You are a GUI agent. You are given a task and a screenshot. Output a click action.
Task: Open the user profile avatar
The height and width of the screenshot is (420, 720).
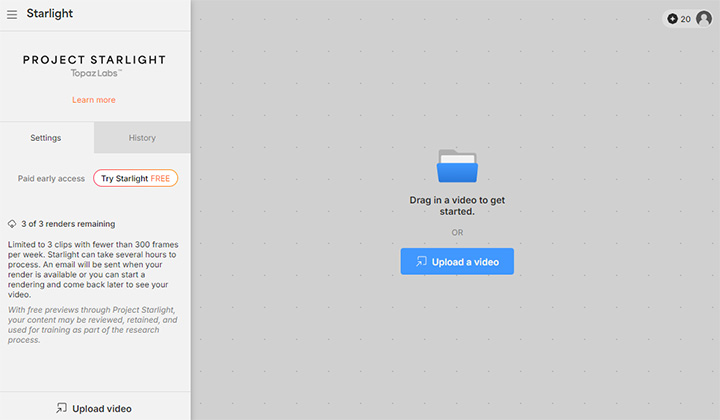(703, 19)
